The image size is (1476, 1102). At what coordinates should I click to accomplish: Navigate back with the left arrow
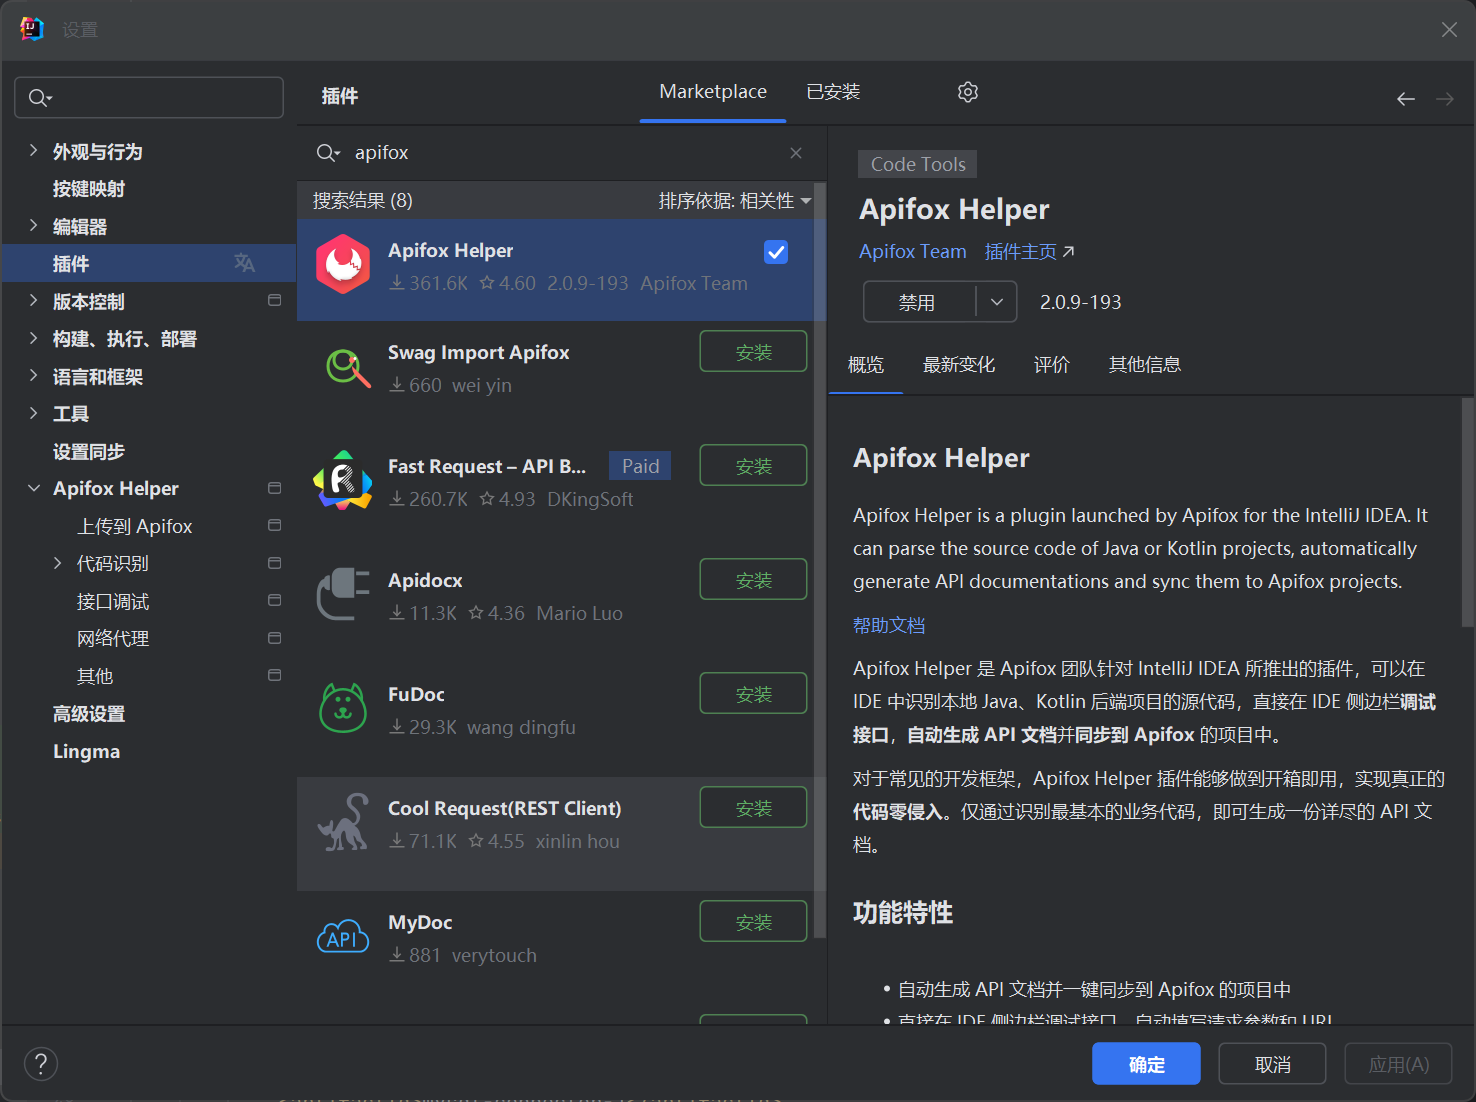(x=1406, y=98)
